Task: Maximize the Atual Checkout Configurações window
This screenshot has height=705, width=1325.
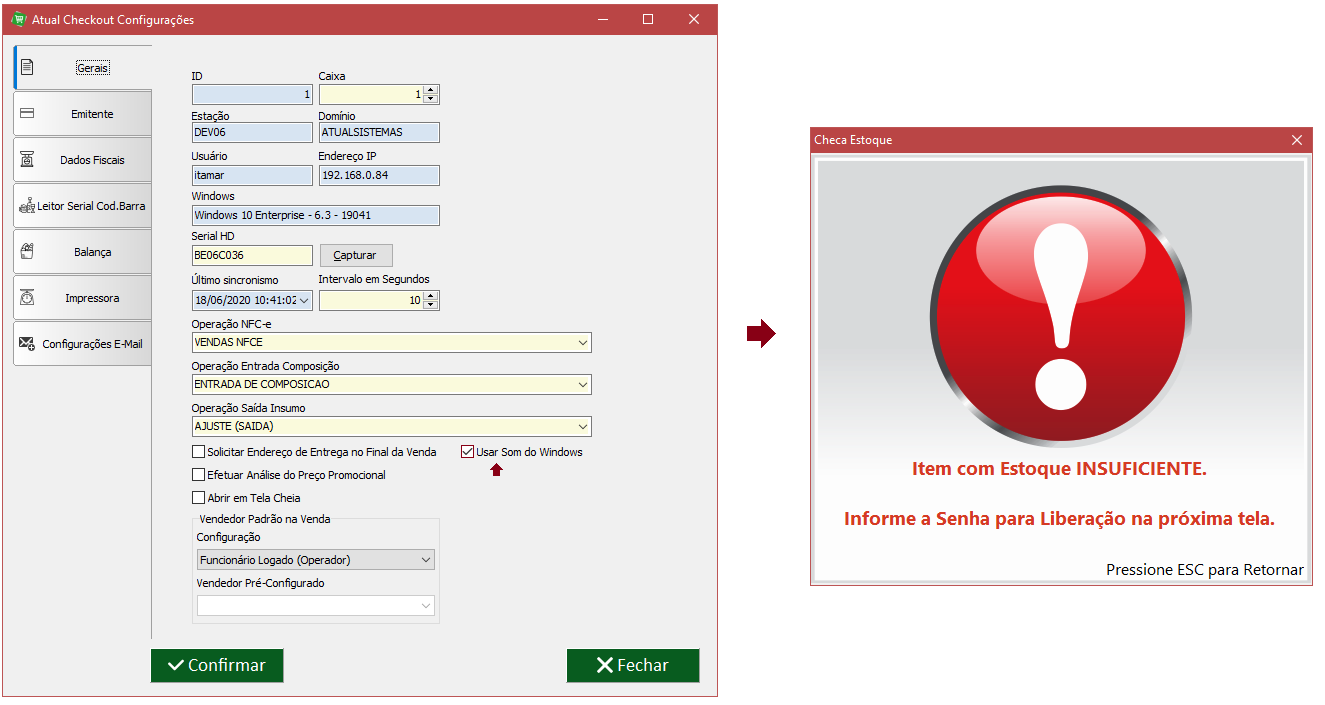Action: tap(648, 19)
